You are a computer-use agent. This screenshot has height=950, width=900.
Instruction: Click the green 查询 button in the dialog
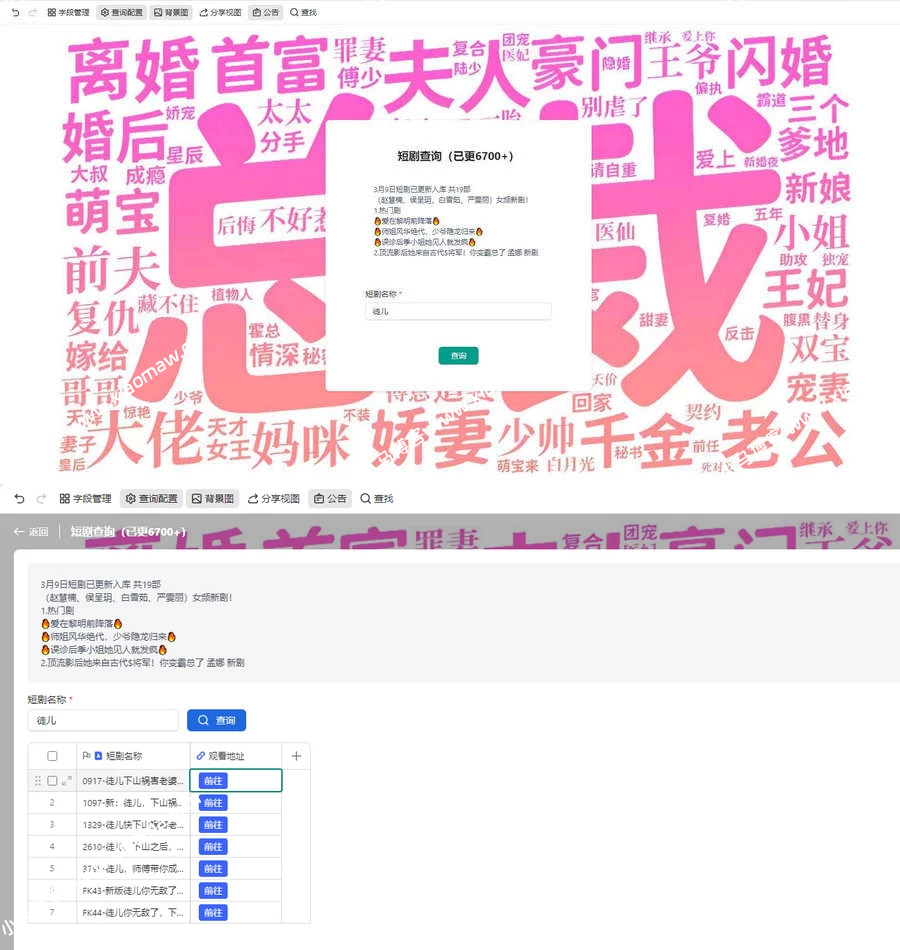[x=458, y=356]
